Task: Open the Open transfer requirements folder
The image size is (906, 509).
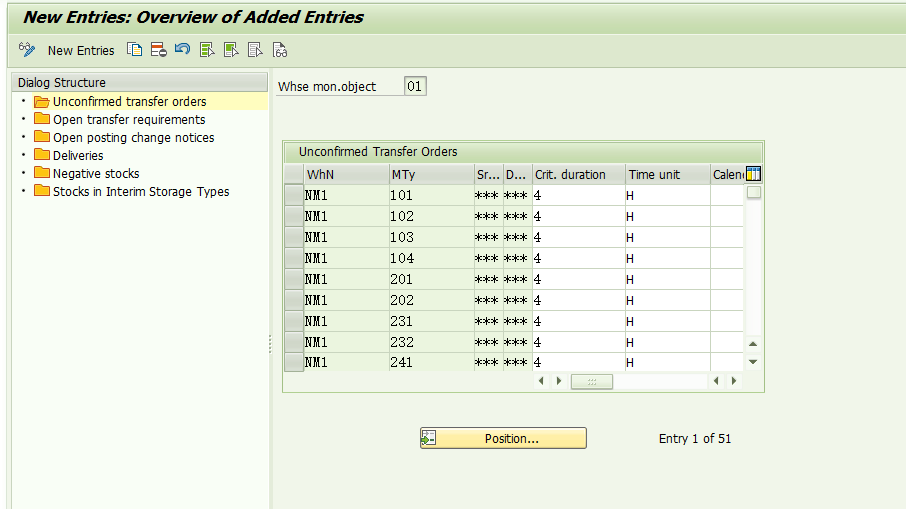Action: (128, 120)
